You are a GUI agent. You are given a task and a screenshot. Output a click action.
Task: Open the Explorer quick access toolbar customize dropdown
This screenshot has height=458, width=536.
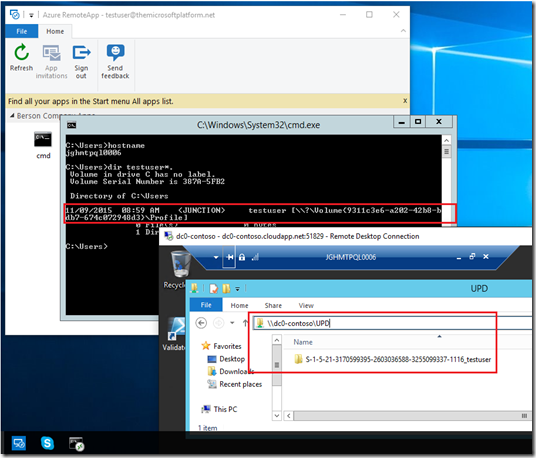pos(238,289)
